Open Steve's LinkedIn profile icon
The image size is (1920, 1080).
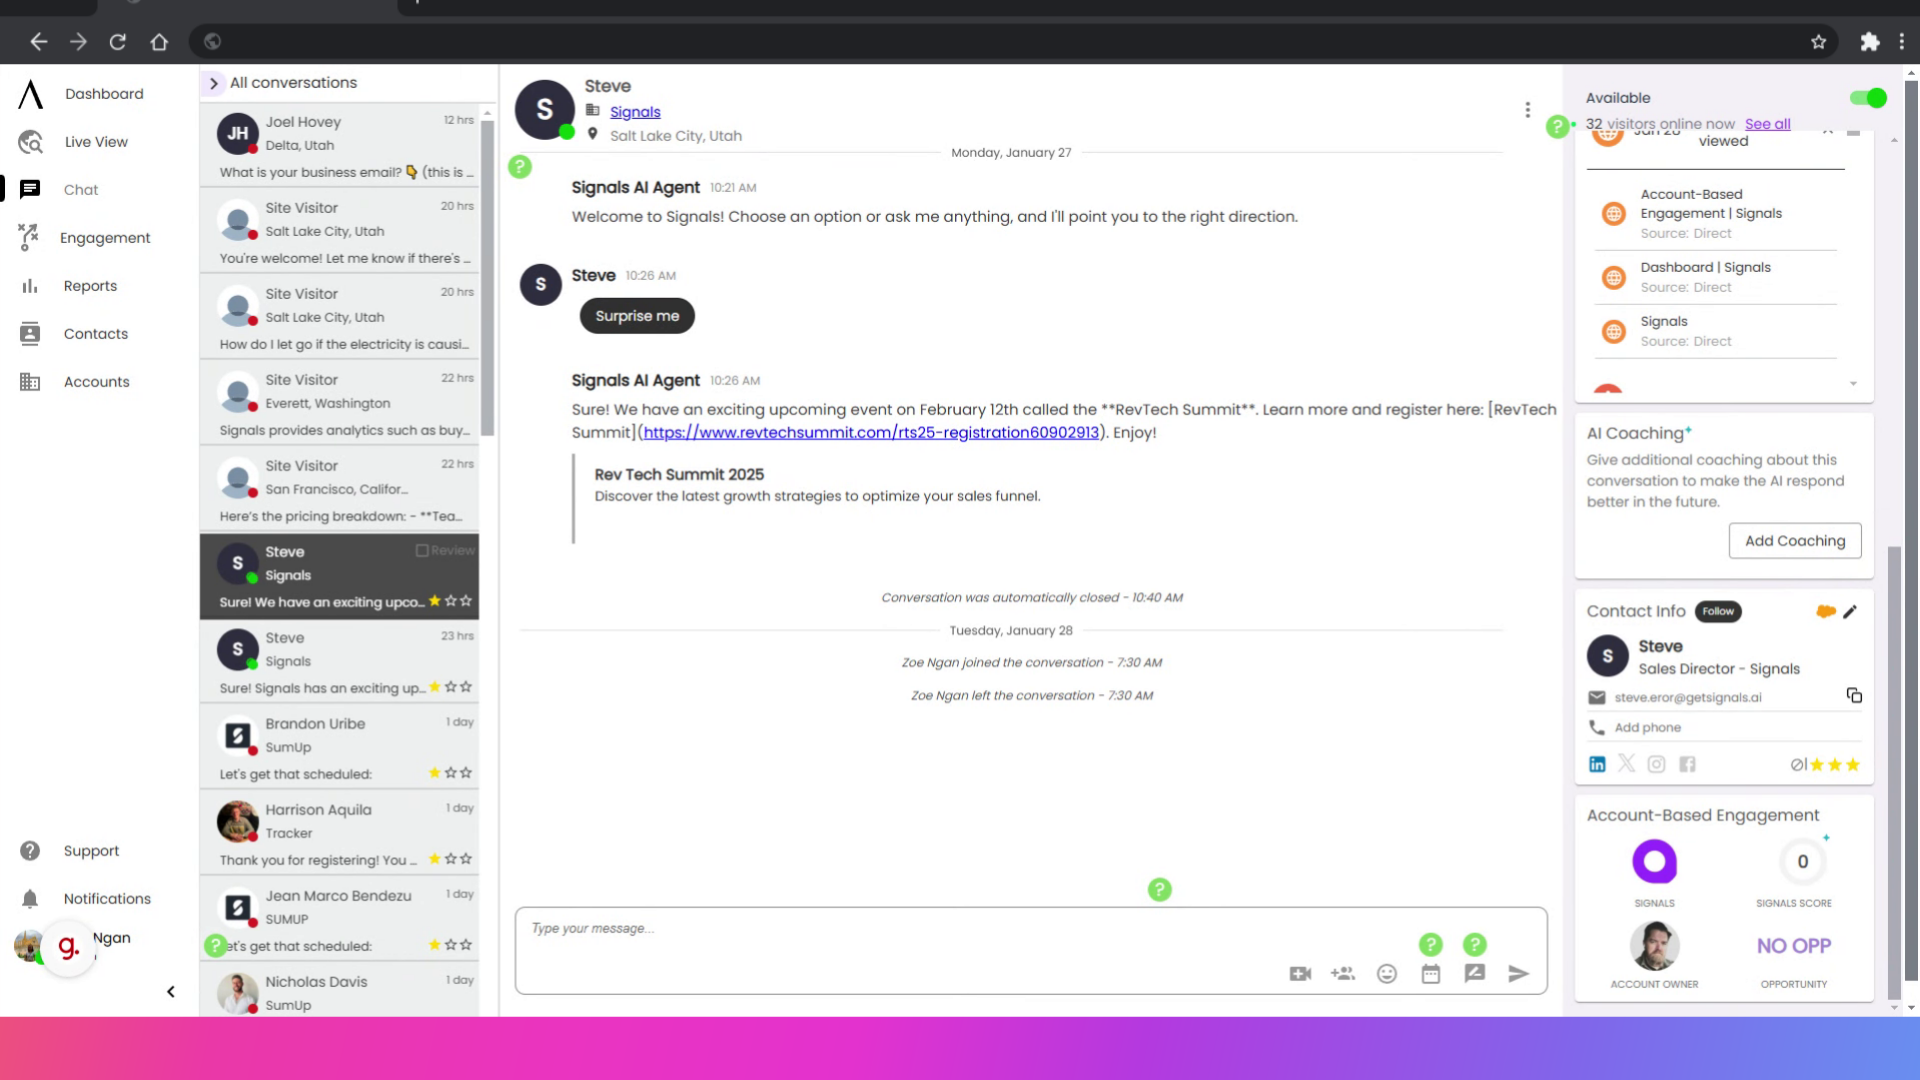point(1596,763)
